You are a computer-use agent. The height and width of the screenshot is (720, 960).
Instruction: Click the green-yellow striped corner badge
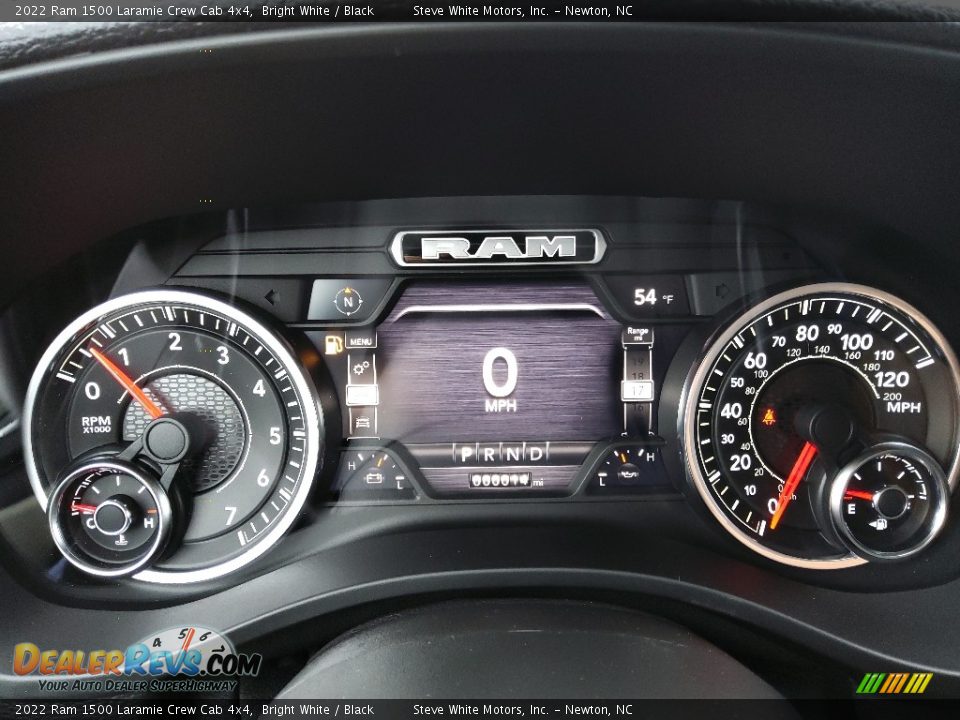coord(894,683)
